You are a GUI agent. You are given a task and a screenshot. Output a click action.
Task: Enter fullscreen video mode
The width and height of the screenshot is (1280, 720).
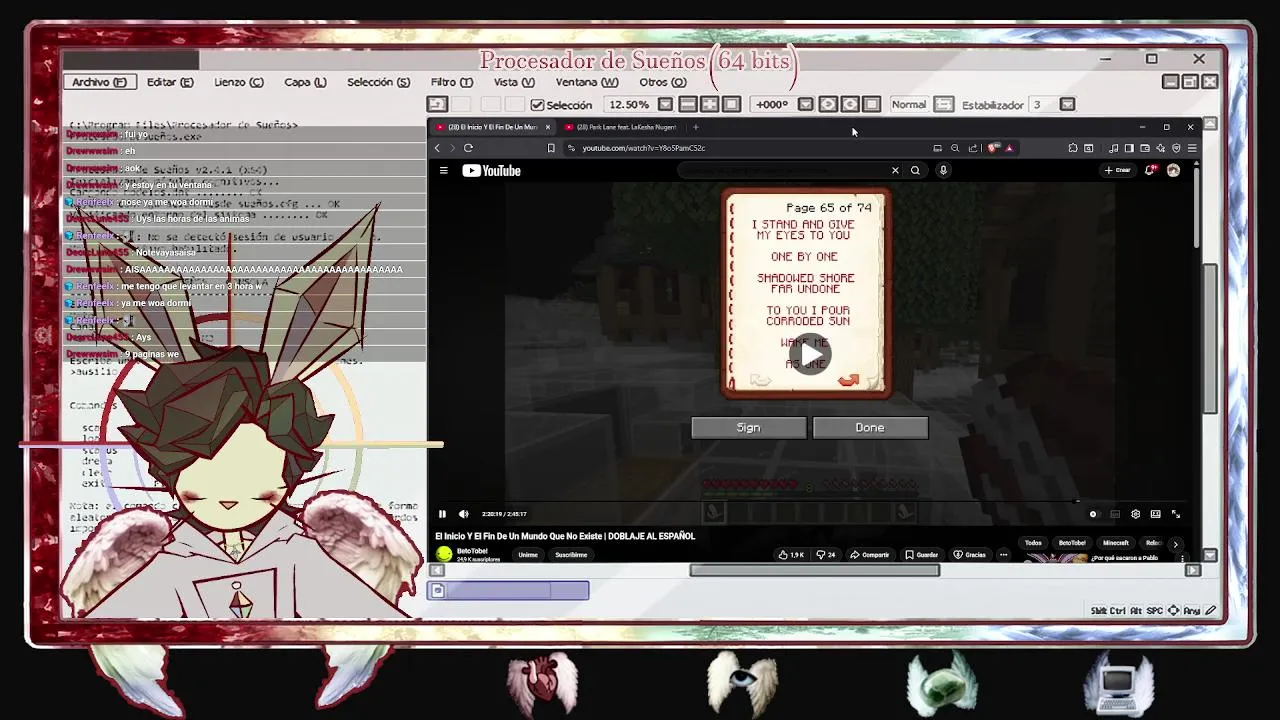[x=1176, y=514]
